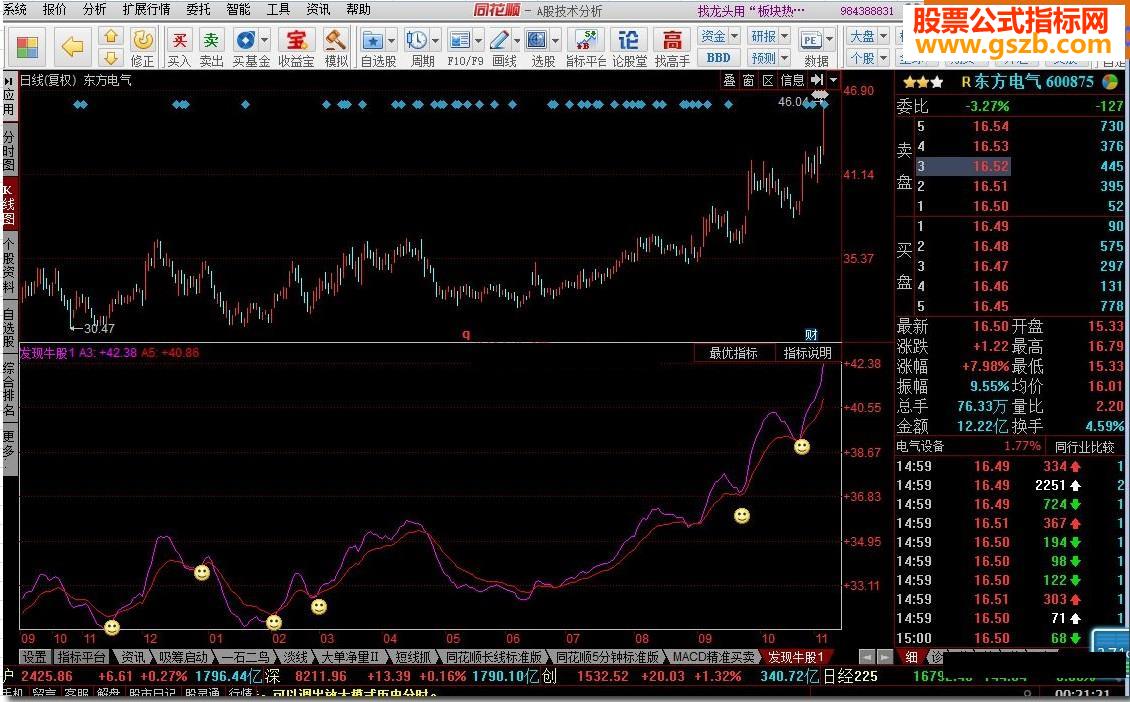Click the three-star rating icon
This screenshot has width=1130, height=702.
[x=923, y=82]
